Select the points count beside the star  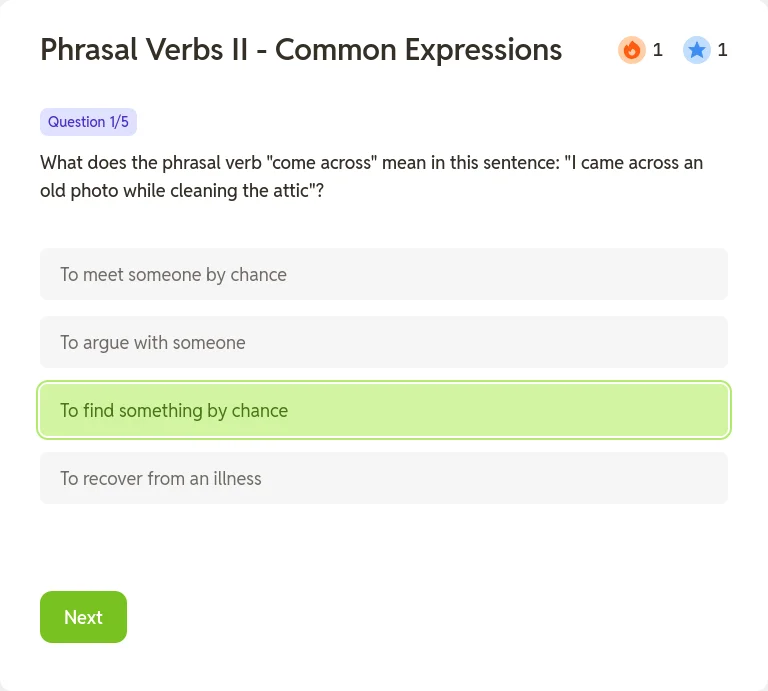click(722, 50)
